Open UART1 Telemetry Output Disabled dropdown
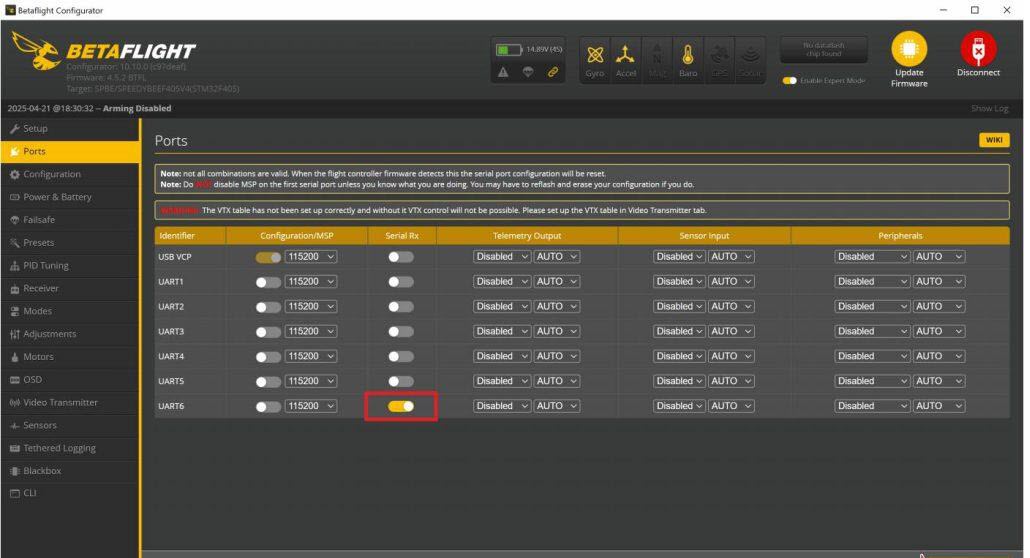The width and height of the screenshot is (1030, 558). pyautogui.click(x=501, y=281)
